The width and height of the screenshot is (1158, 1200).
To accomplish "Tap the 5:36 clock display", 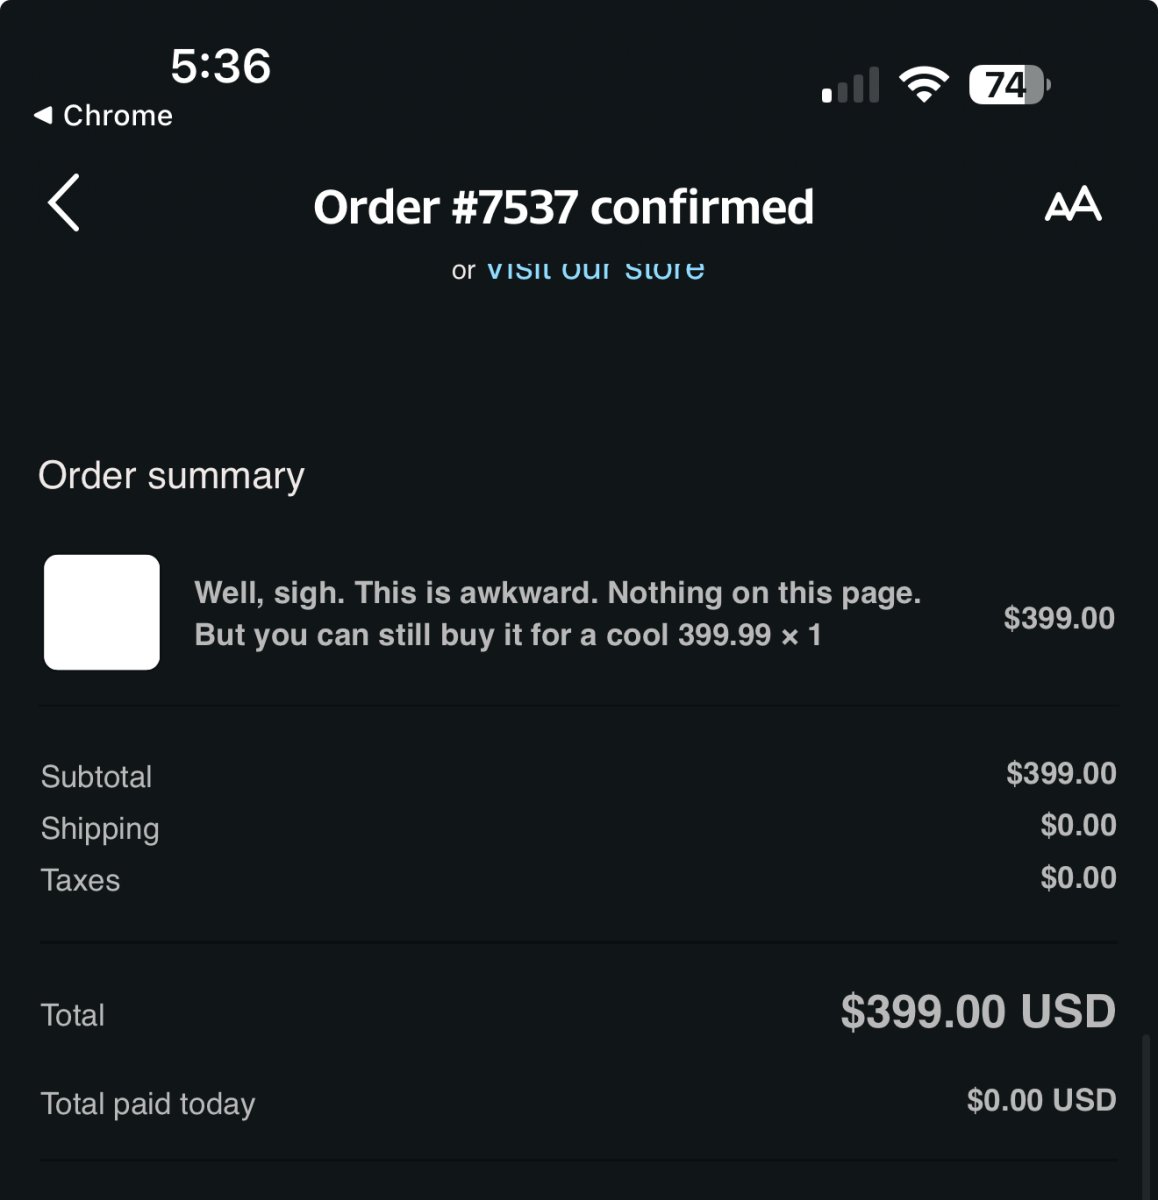I will pos(220,66).
